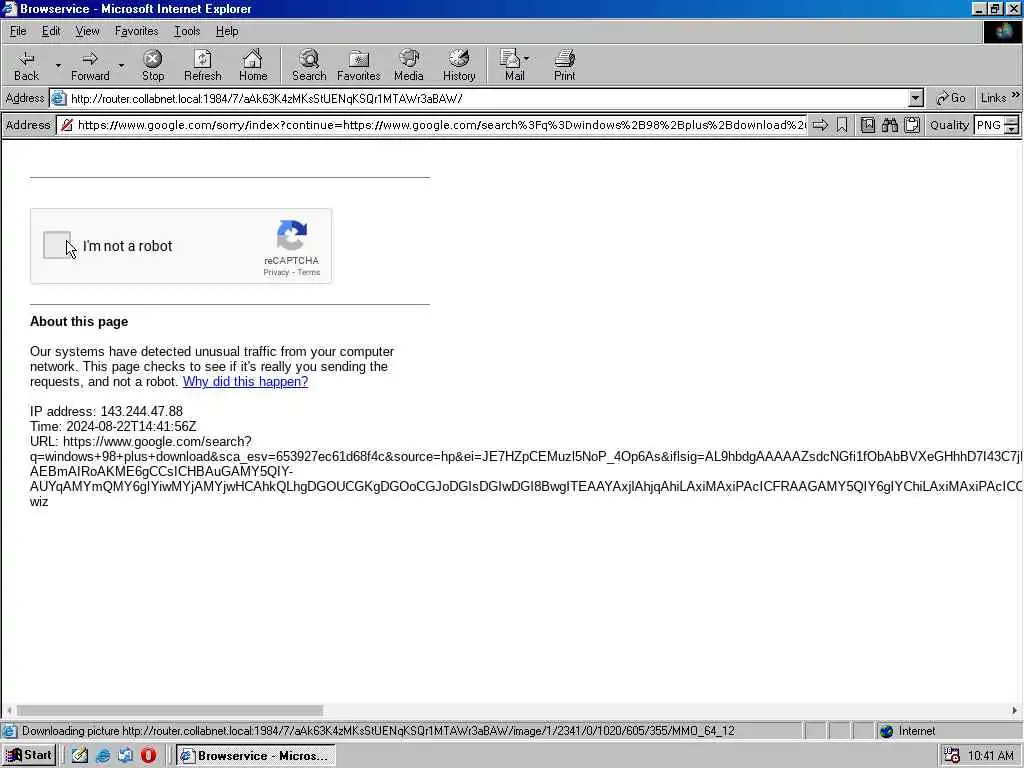
Task: Open the reCAPTCHA Privacy link
Action: point(276,272)
